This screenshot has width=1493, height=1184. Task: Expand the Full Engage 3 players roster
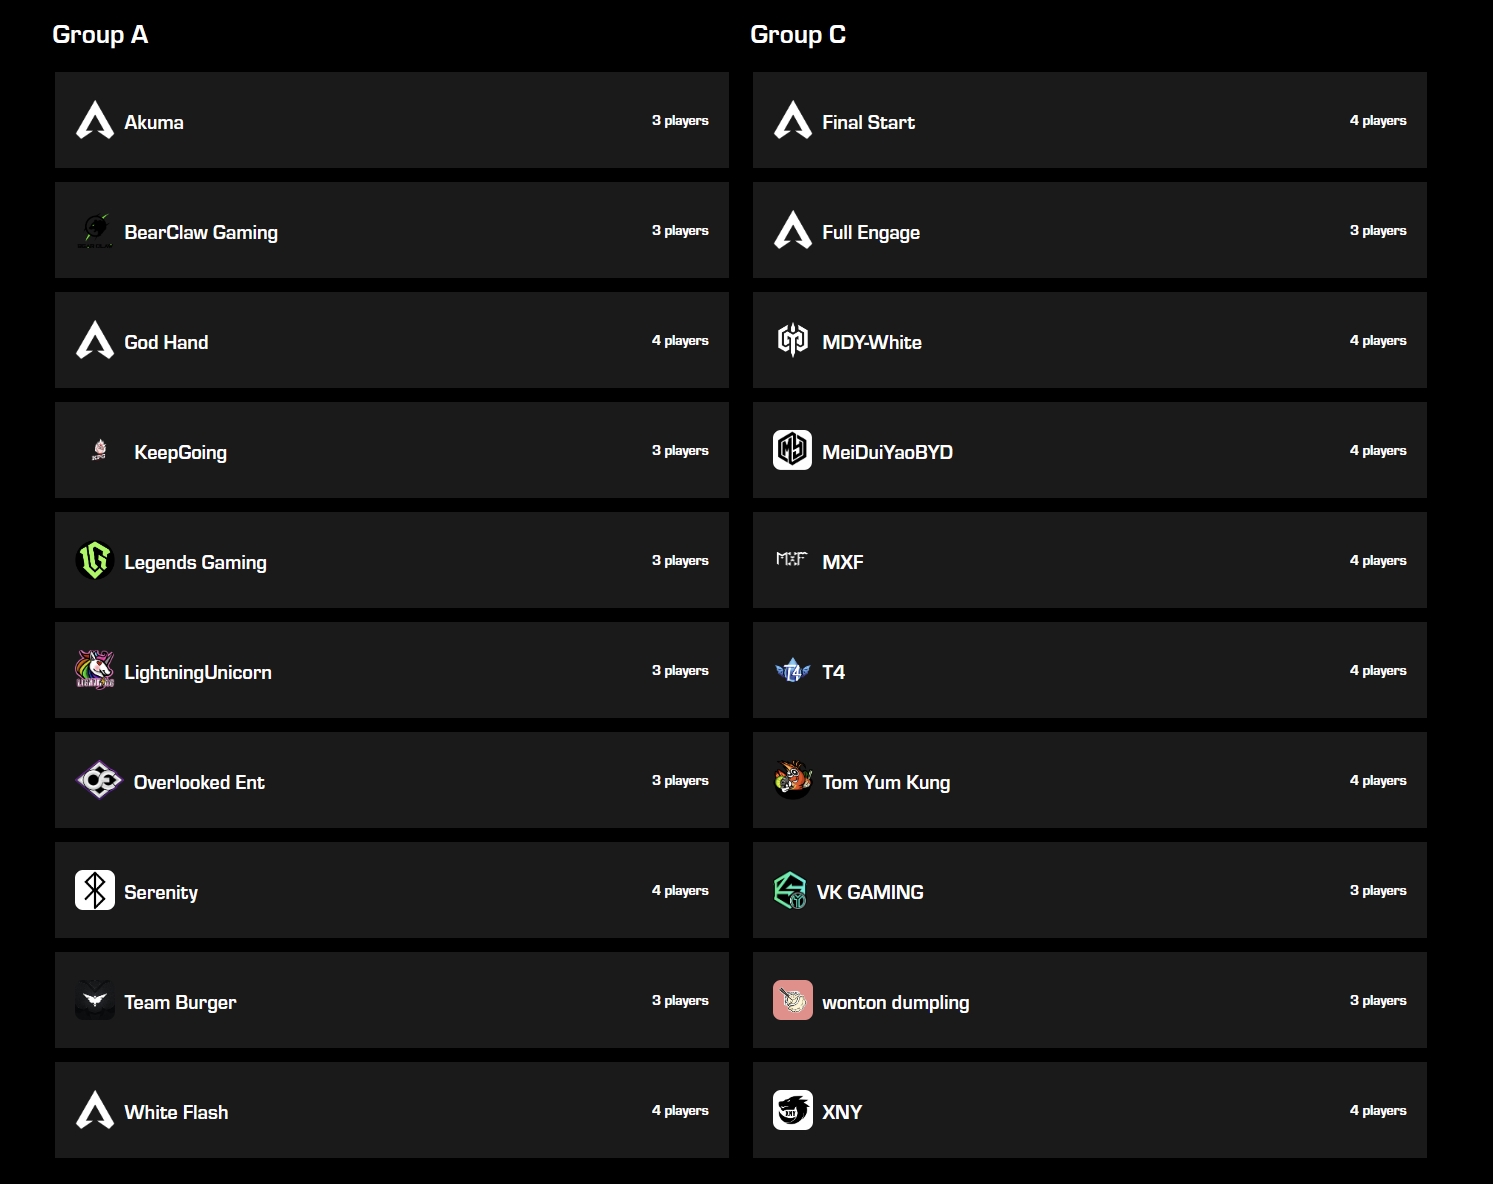1377,230
